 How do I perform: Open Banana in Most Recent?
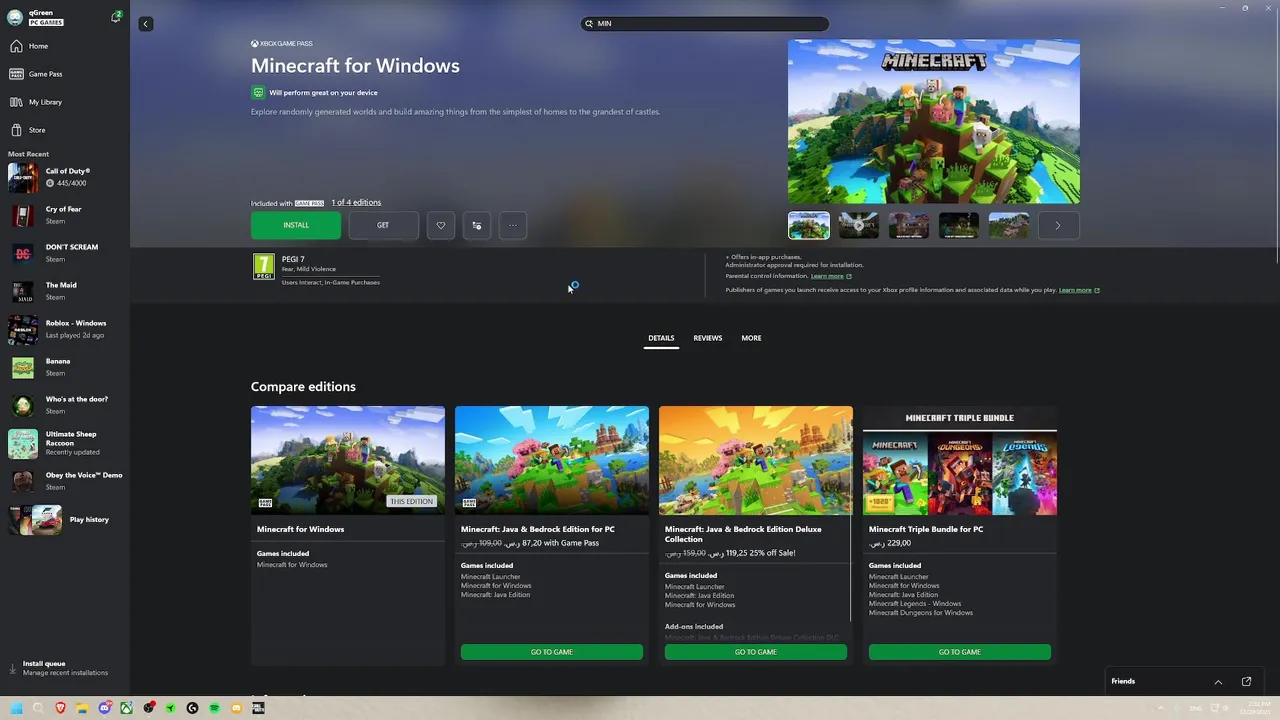[x=65, y=367]
